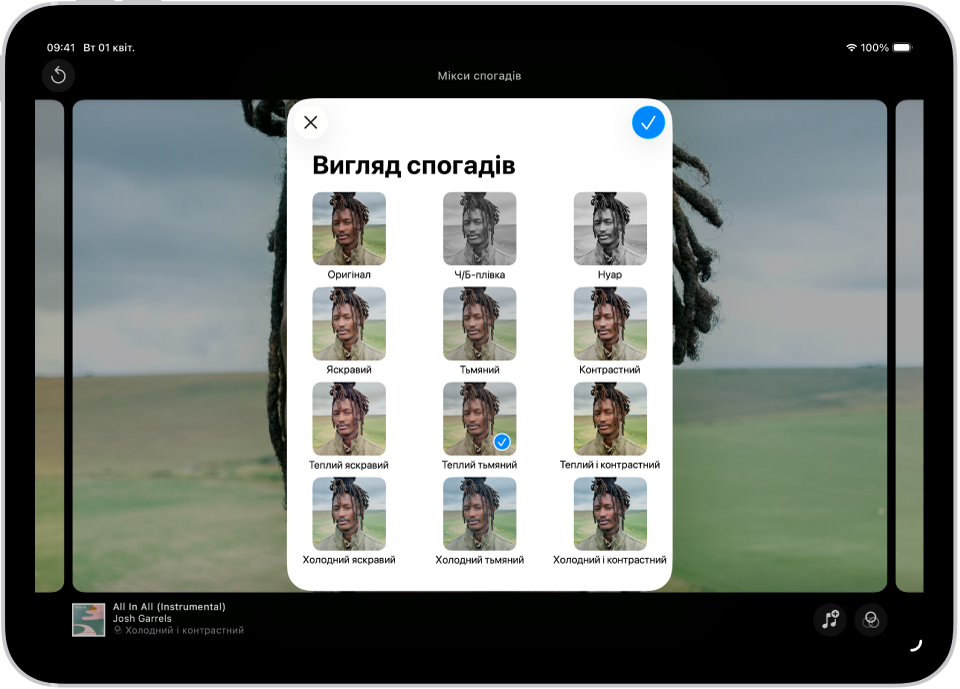Screen dimensions: 960x689
Task: Close the memory looks popup
Action: tap(311, 122)
